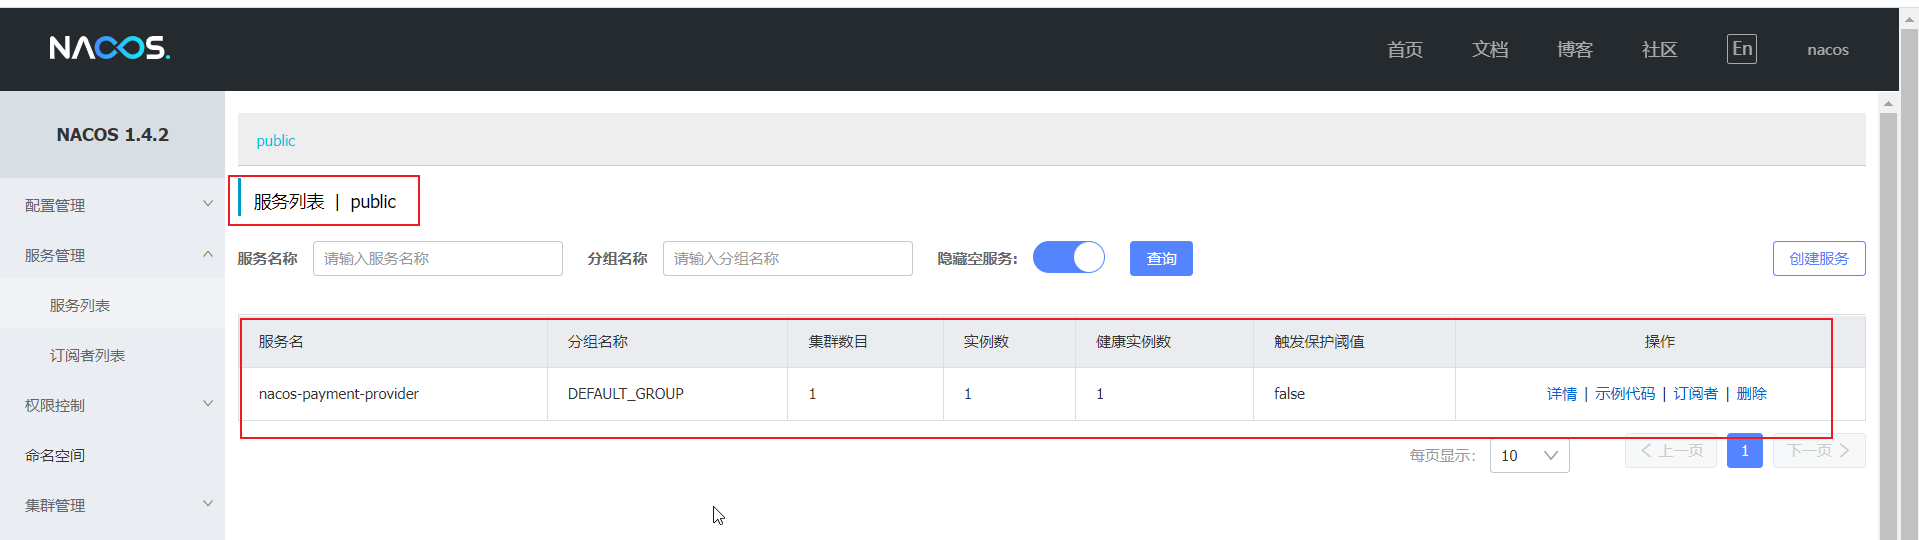Click the NACOS 1.4.2 sidebar title
Screen dimensions: 1919x540
[x=112, y=135]
